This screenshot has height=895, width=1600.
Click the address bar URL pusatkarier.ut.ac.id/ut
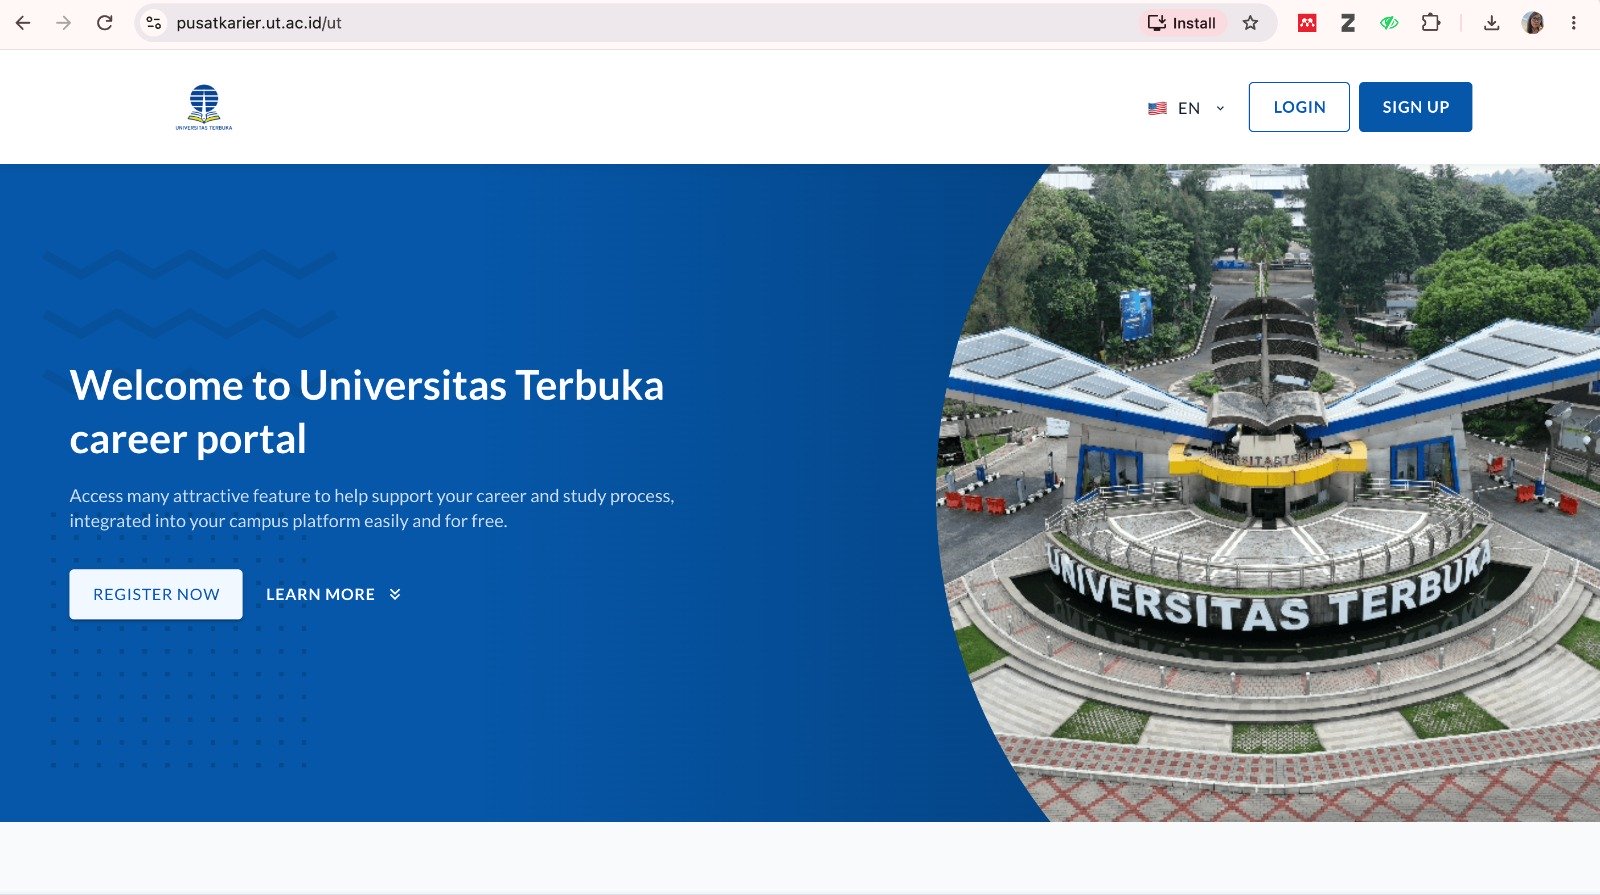(x=259, y=23)
